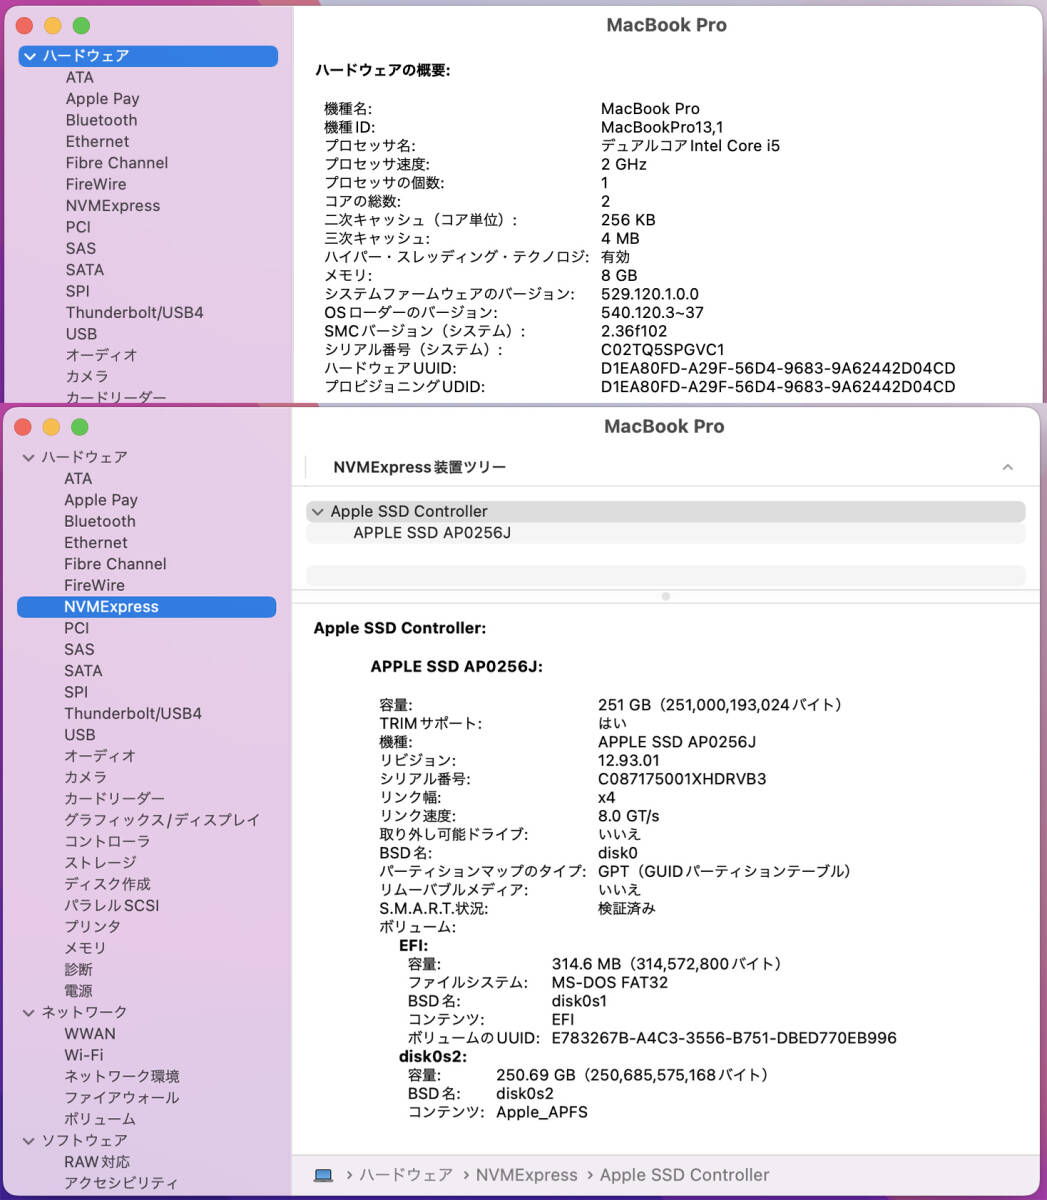Click the link speed value 8.0 GT/s
Screen dimensions: 1047x1200
(629, 816)
